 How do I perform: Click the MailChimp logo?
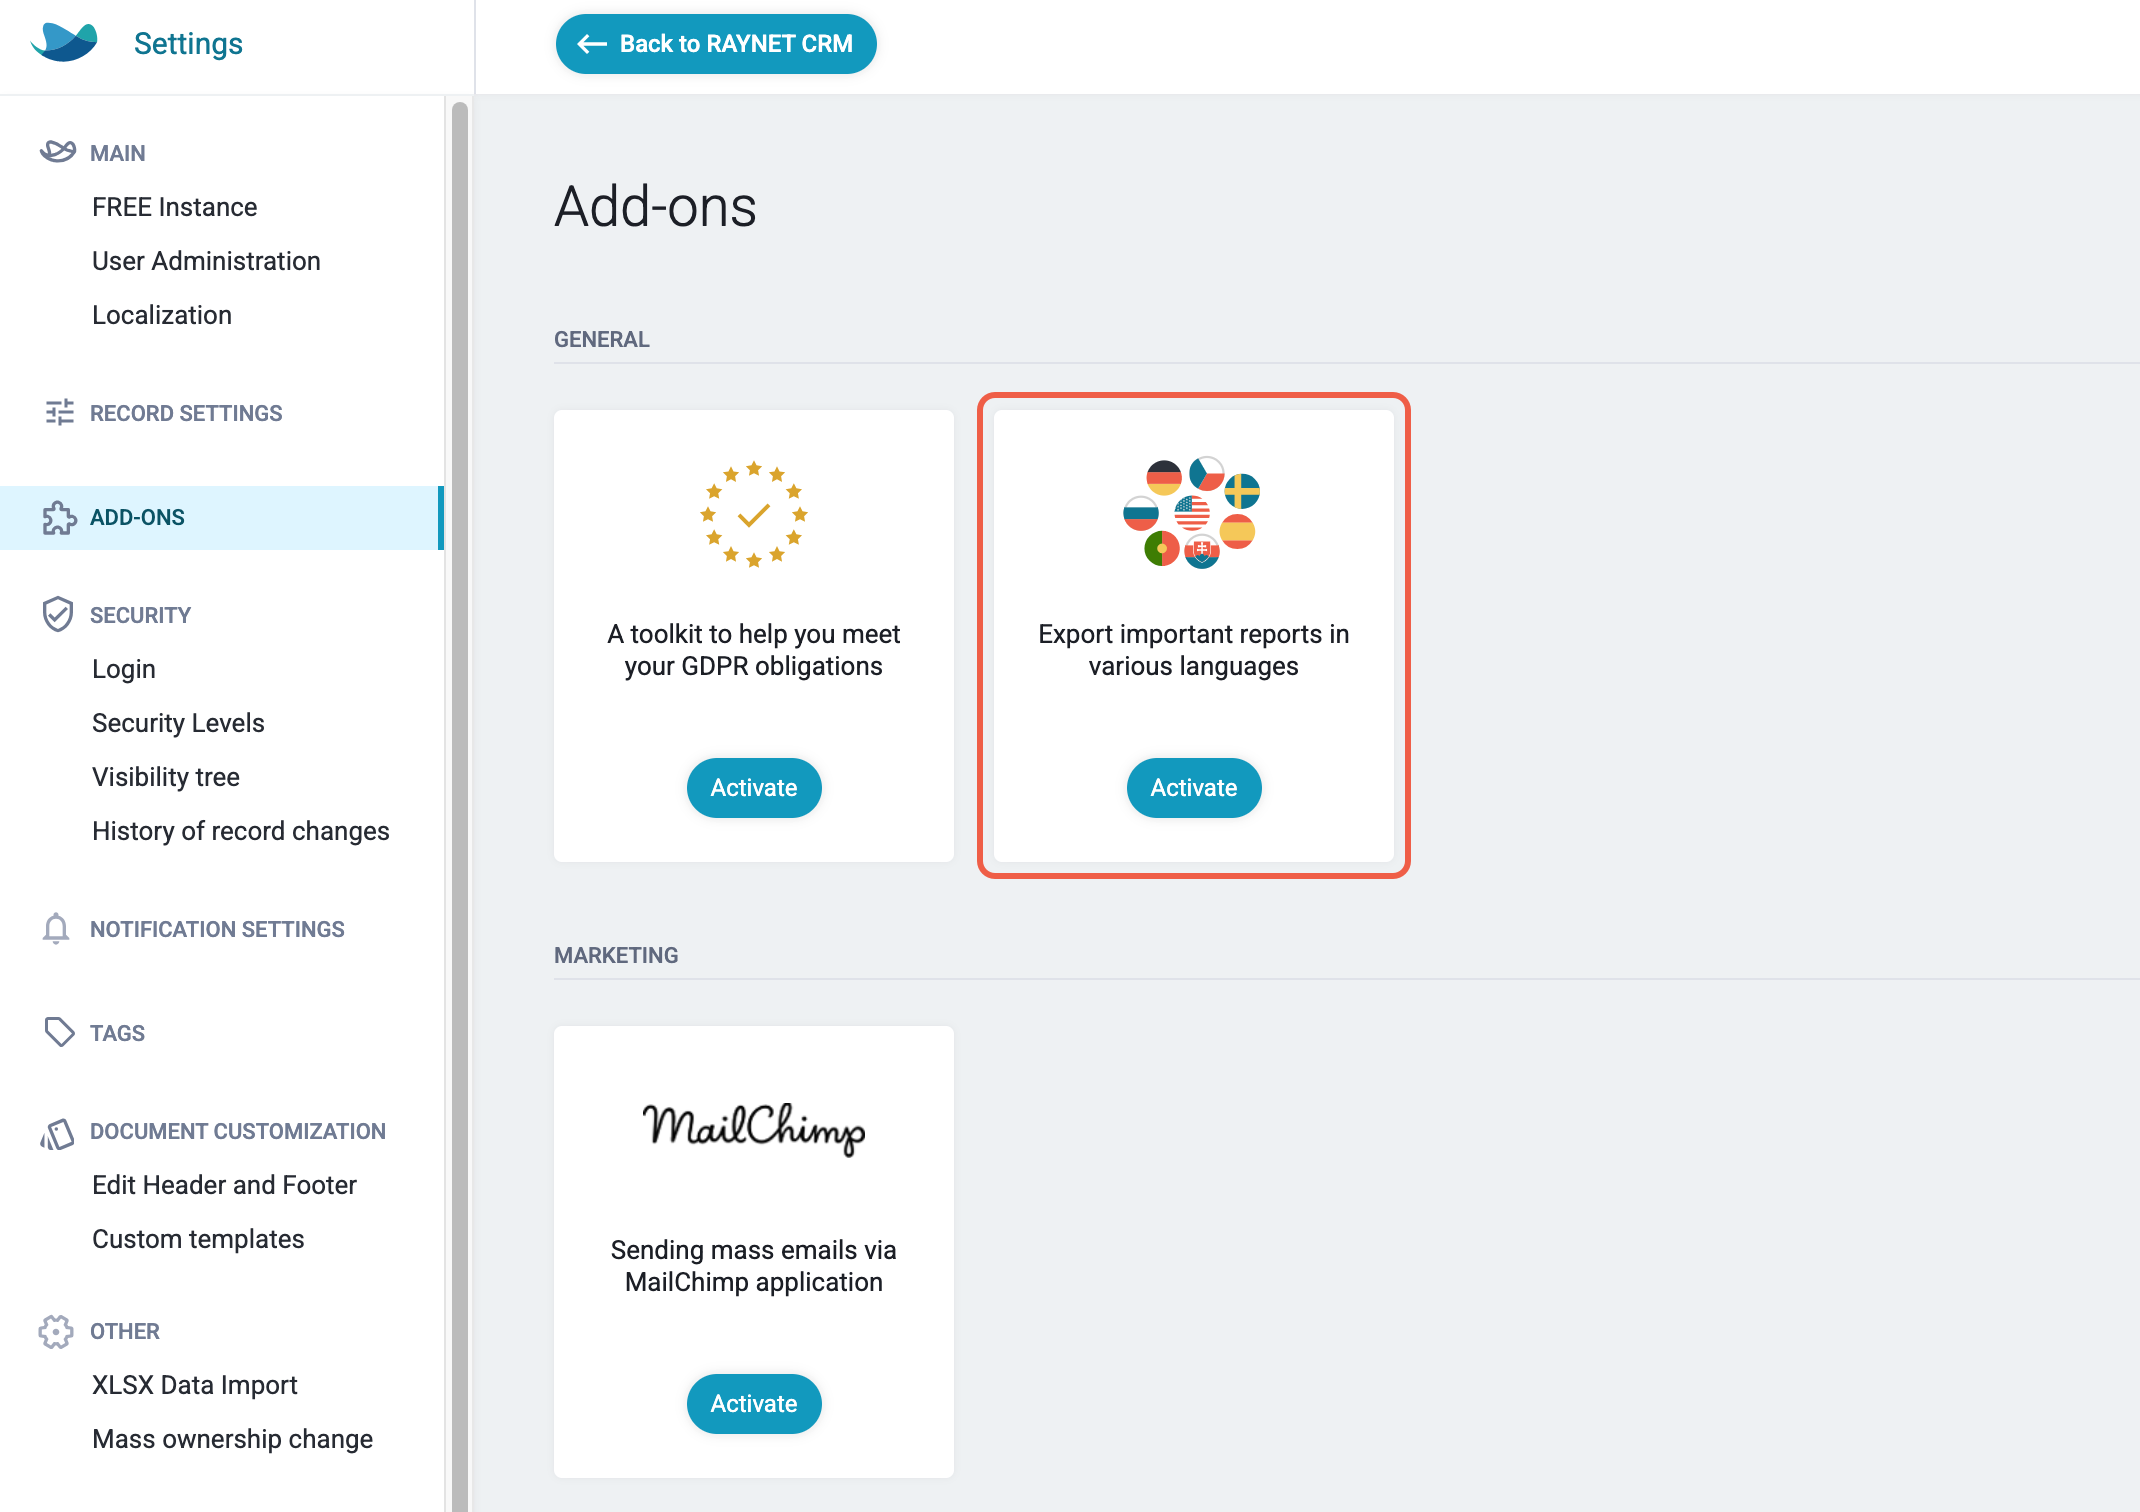click(x=754, y=1128)
